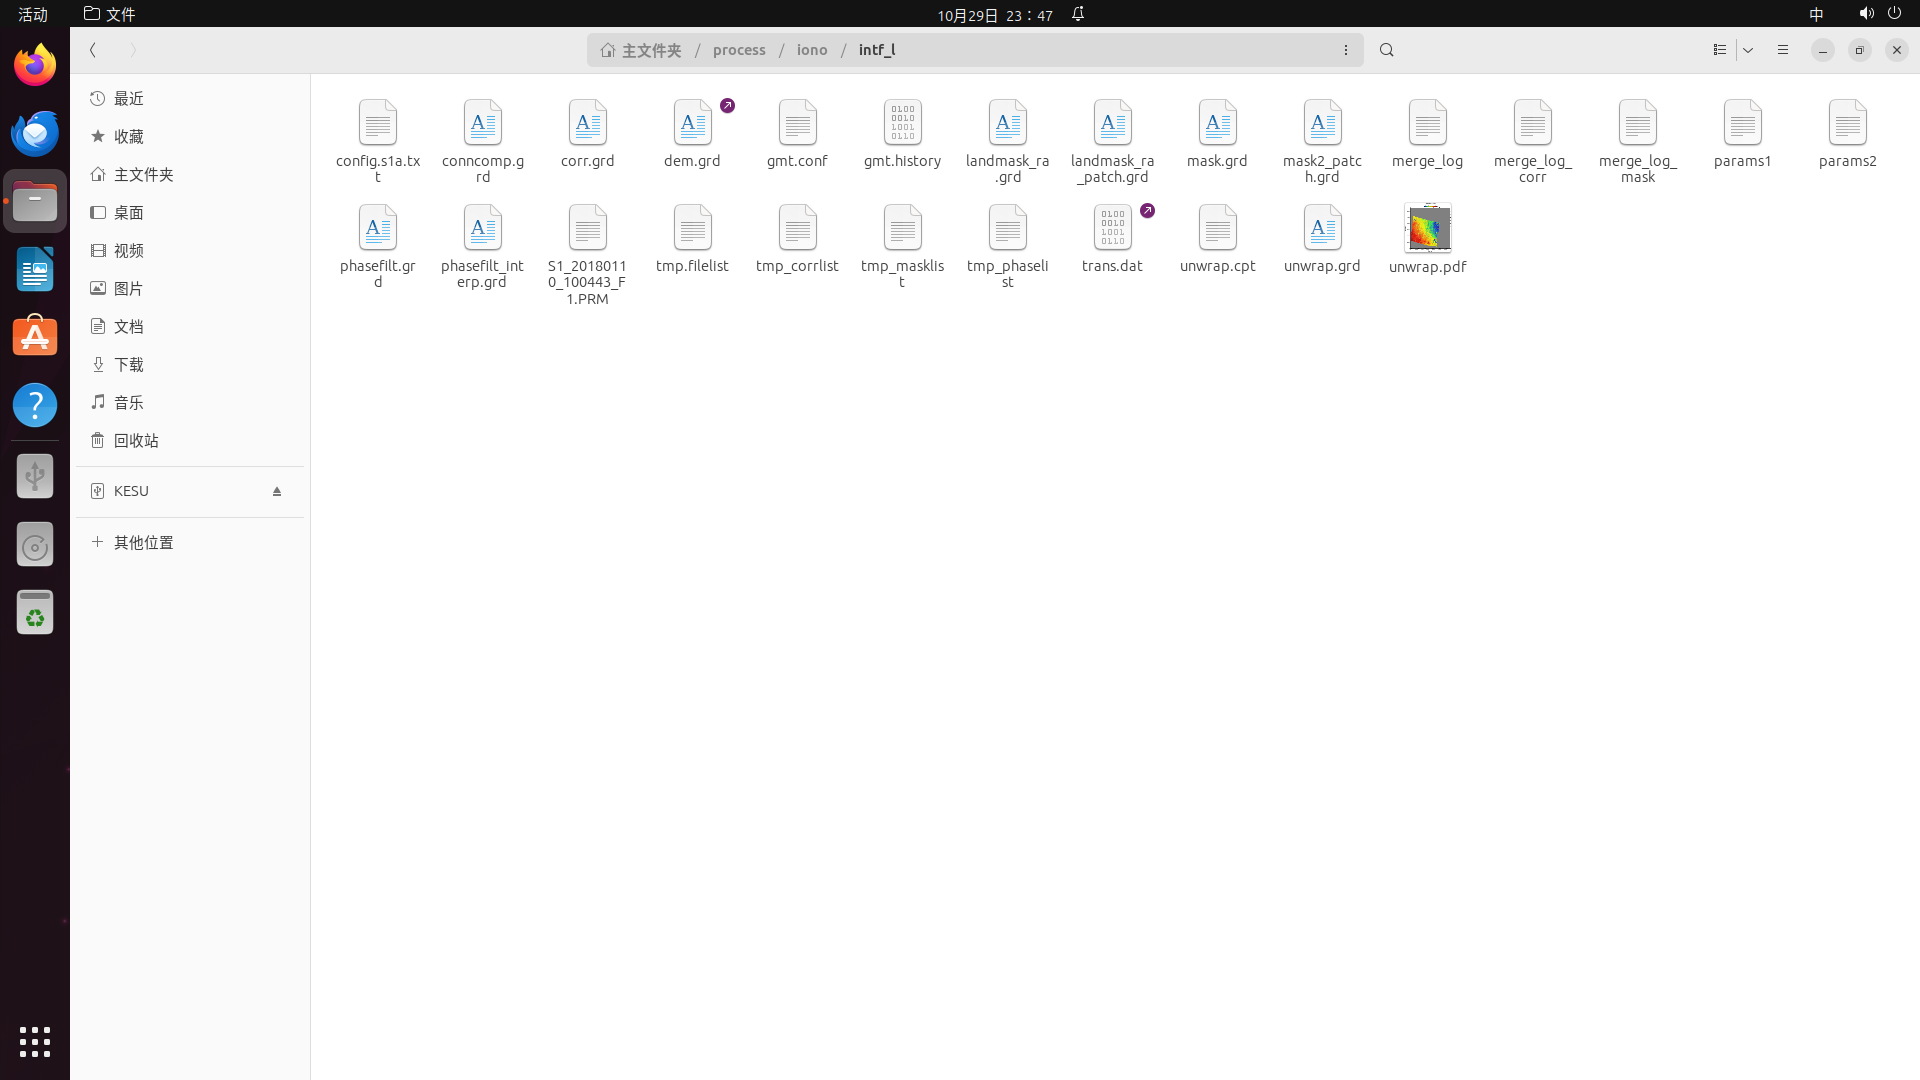Open the 活动 menu
Image resolution: width=1920 pixels, height=1080 pixels.
(x=31, y=14)
